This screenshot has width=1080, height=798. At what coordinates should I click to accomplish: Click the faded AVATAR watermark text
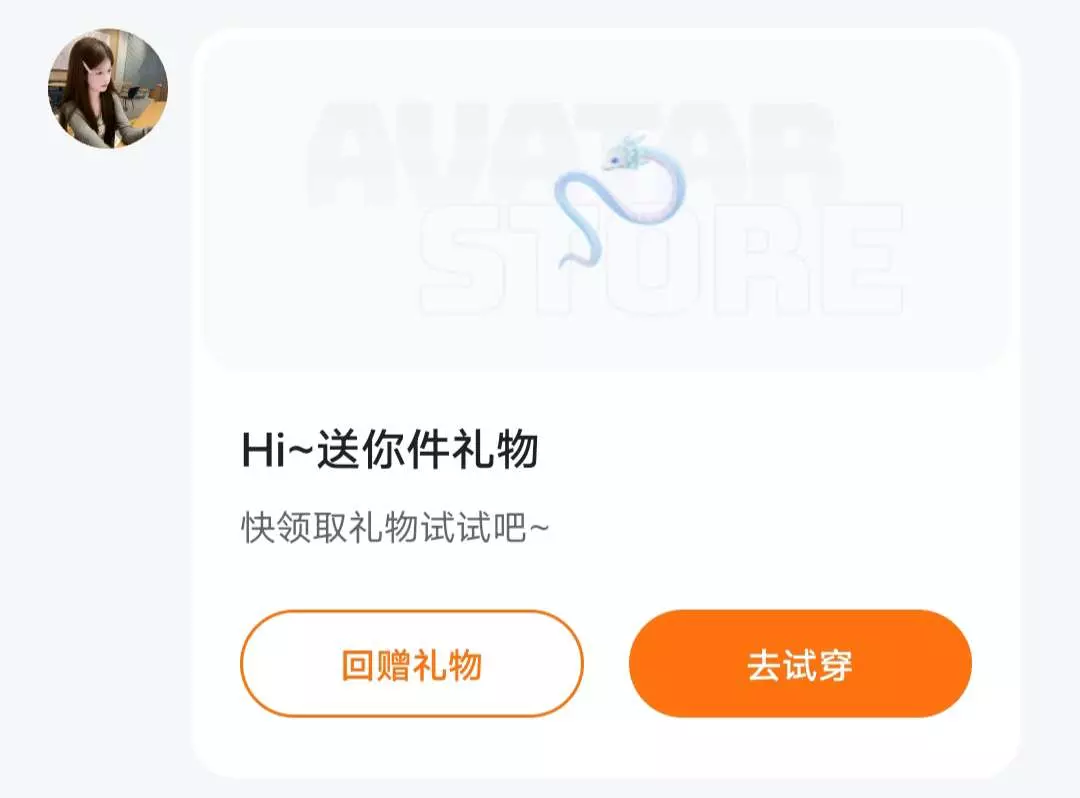572,155
